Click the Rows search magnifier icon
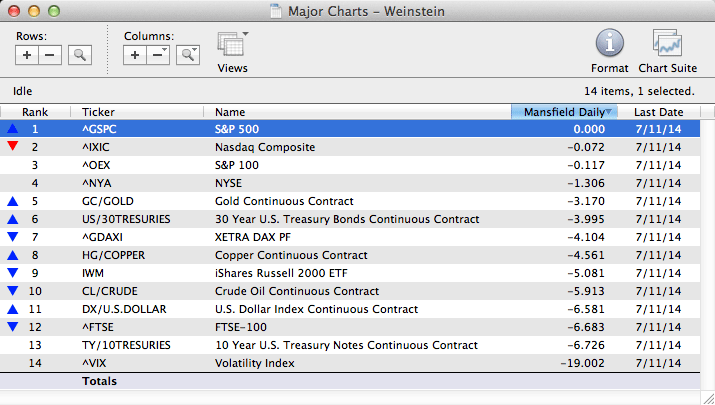This screenshot has height=405, width=715. (79, 55)
